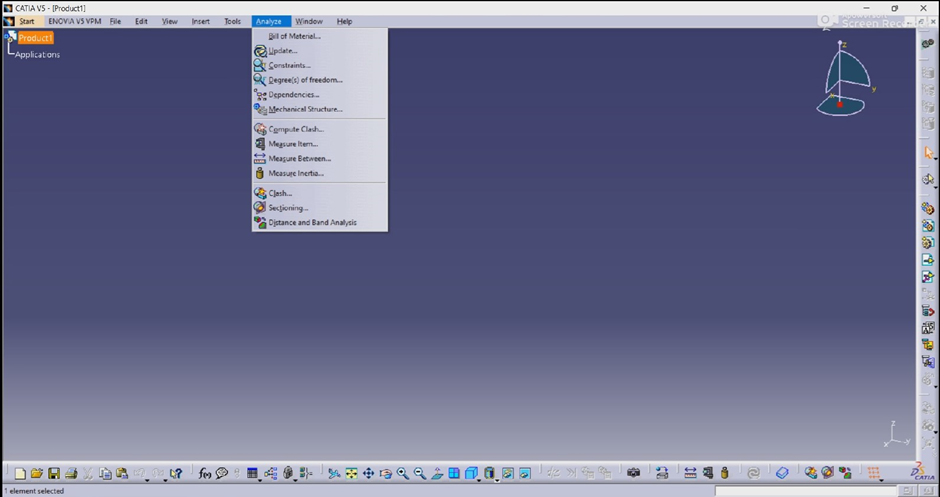Choose Dependencies... in the Analyze menu
The image size is (940, 497).
pyautogui.click(x=320, y=95)
